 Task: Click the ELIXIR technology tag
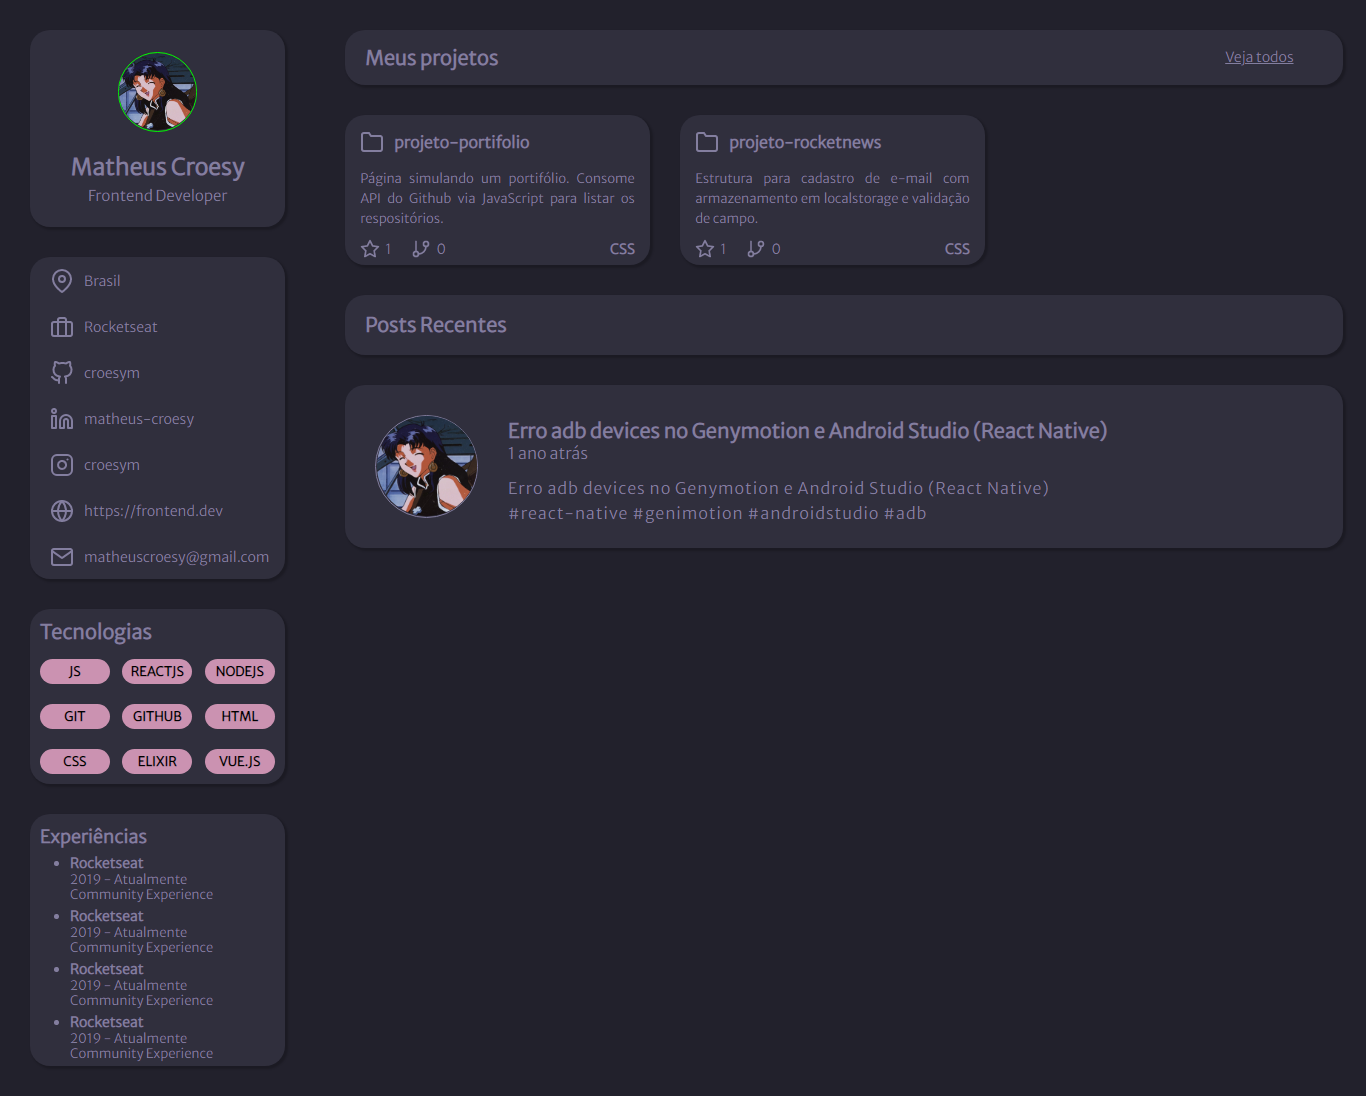pyautogui.click(x=157, y=761)
